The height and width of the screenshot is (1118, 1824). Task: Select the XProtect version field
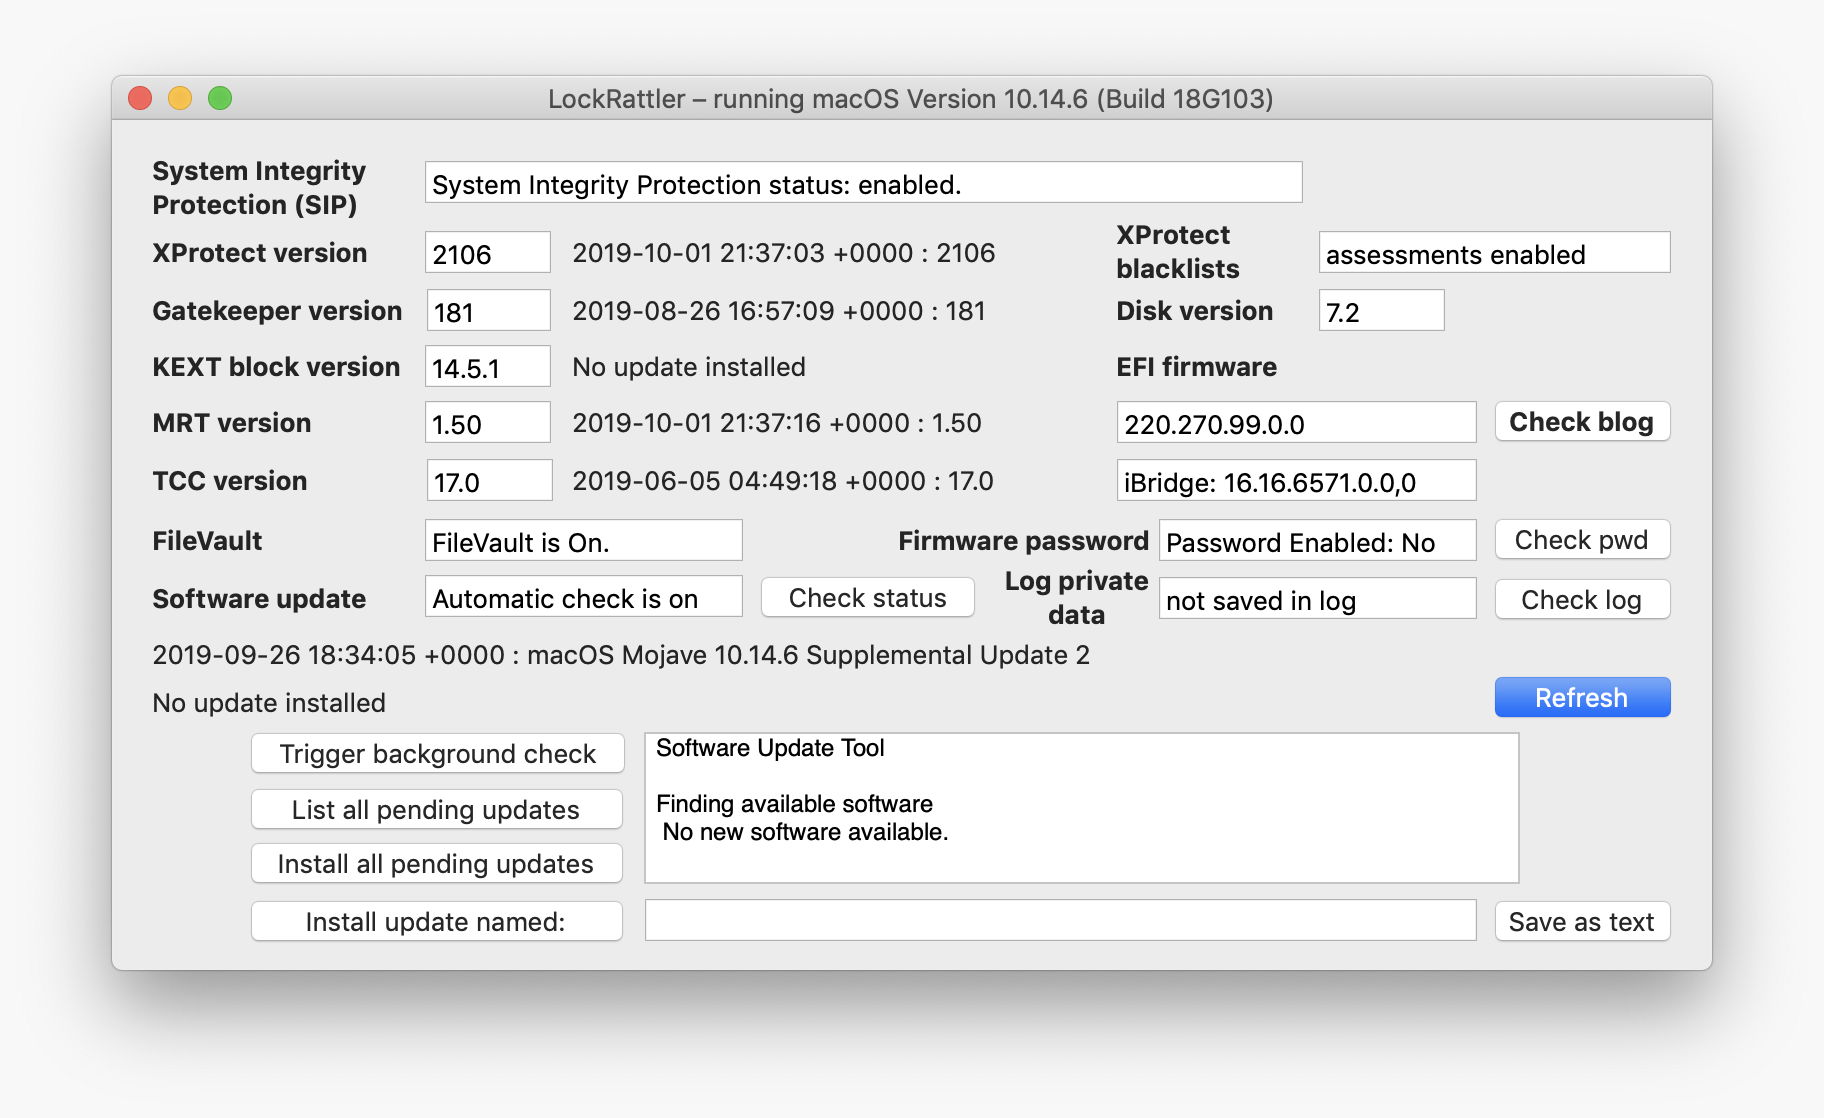click(x=487, y=253)
